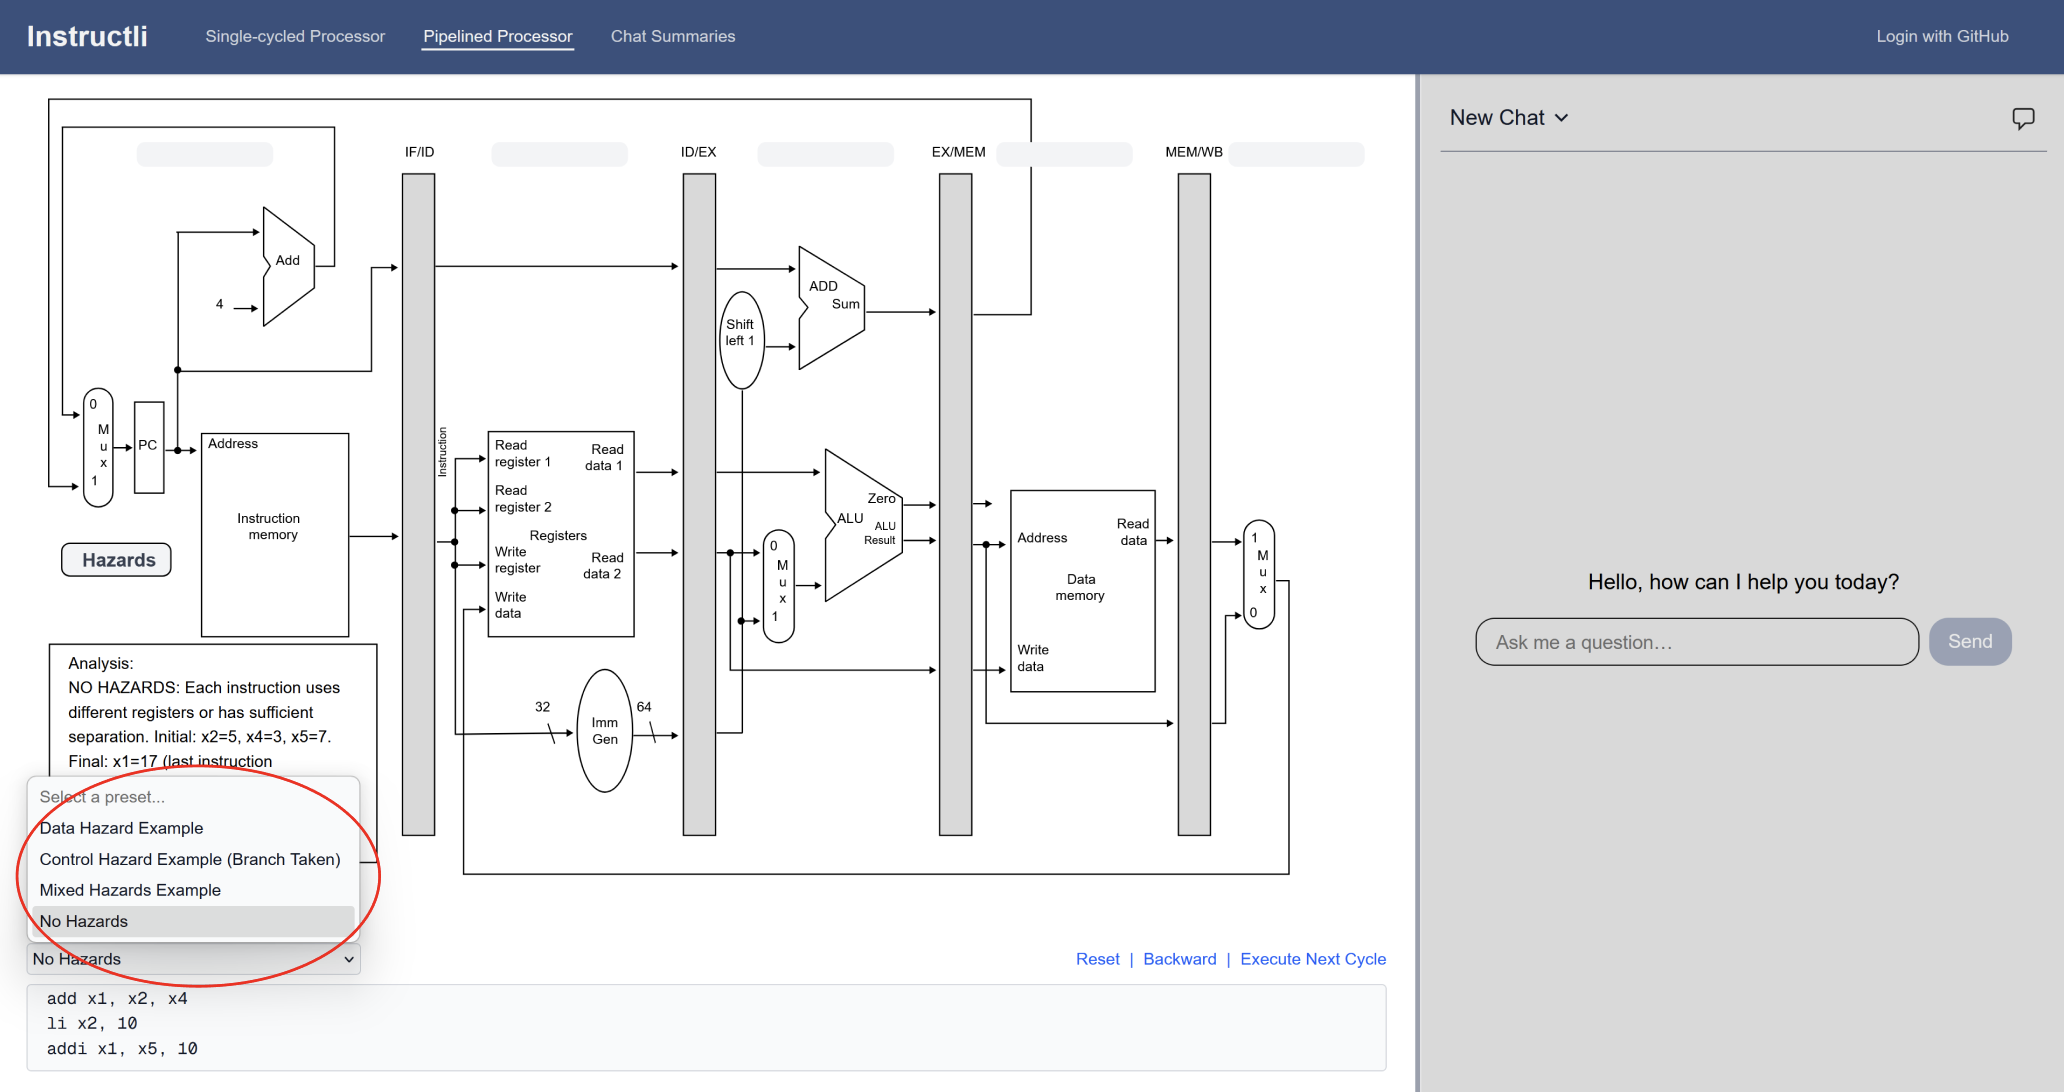2064x1092 pixels.
Task: Pick the Mixed Hazards Example preset
Action: [194, 890]
